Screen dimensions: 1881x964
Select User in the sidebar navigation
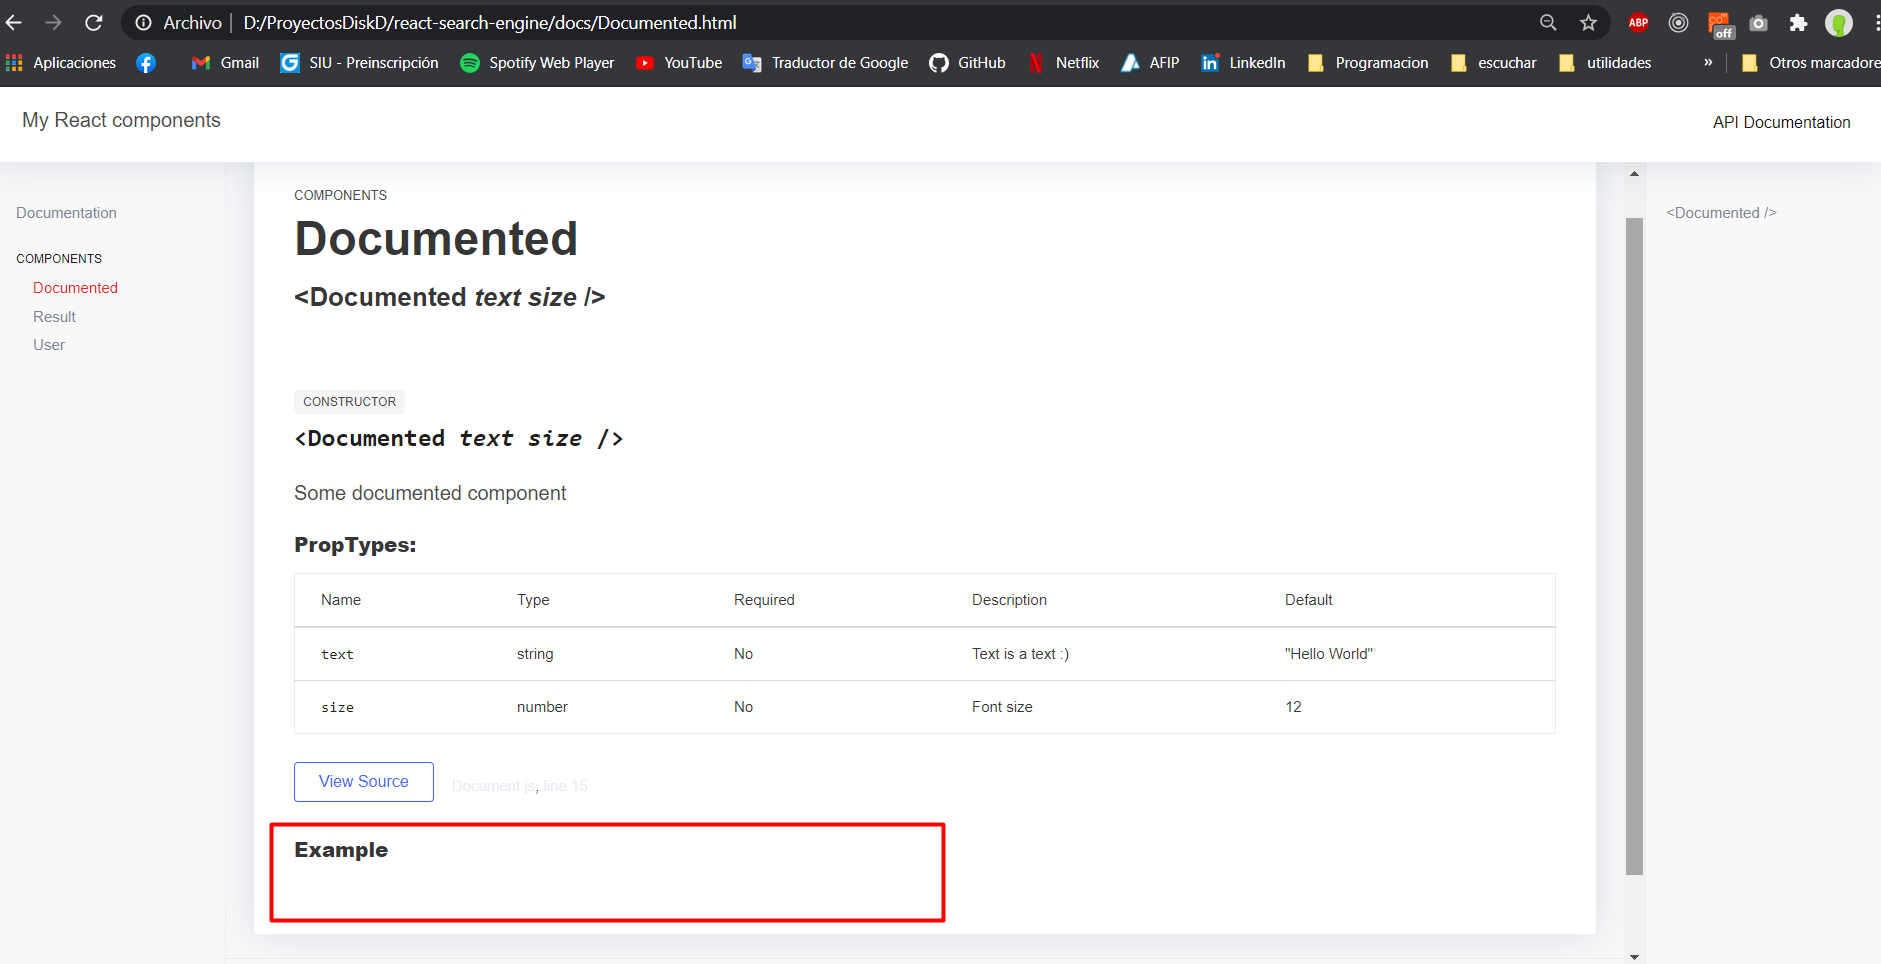click(48, 344)
